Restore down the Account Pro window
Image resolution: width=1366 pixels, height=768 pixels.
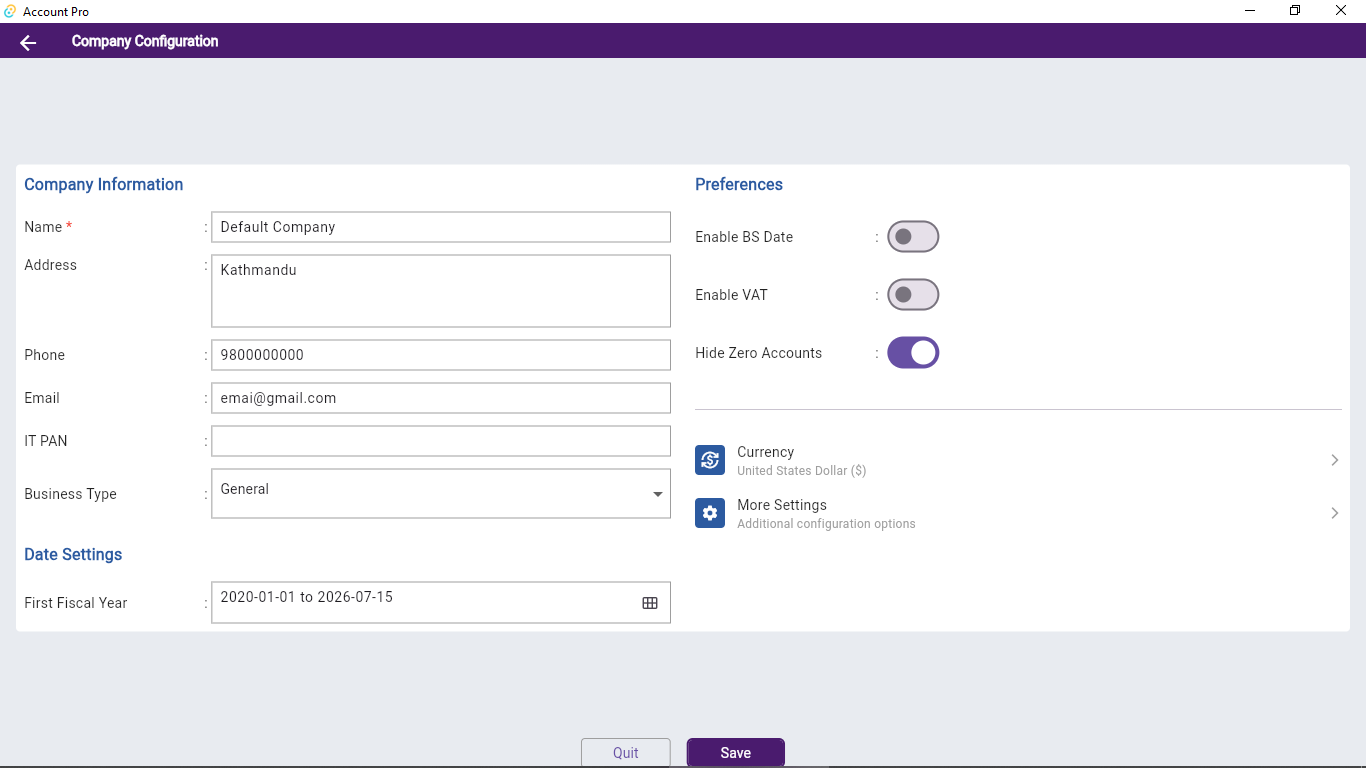click(1295, 11)
